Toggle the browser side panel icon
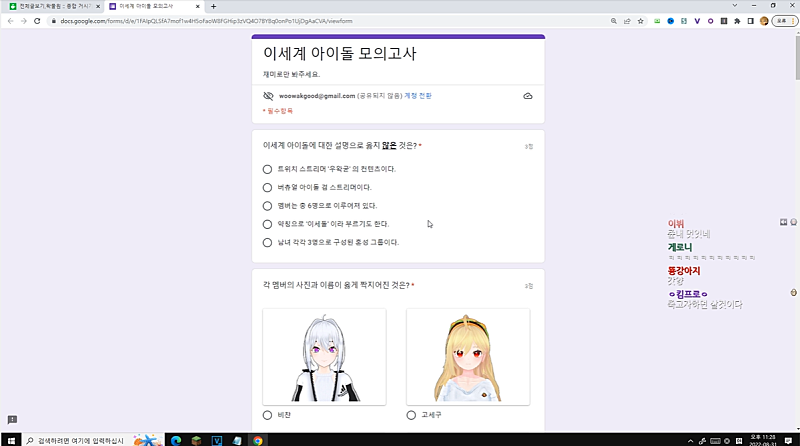 coord(751,21)
